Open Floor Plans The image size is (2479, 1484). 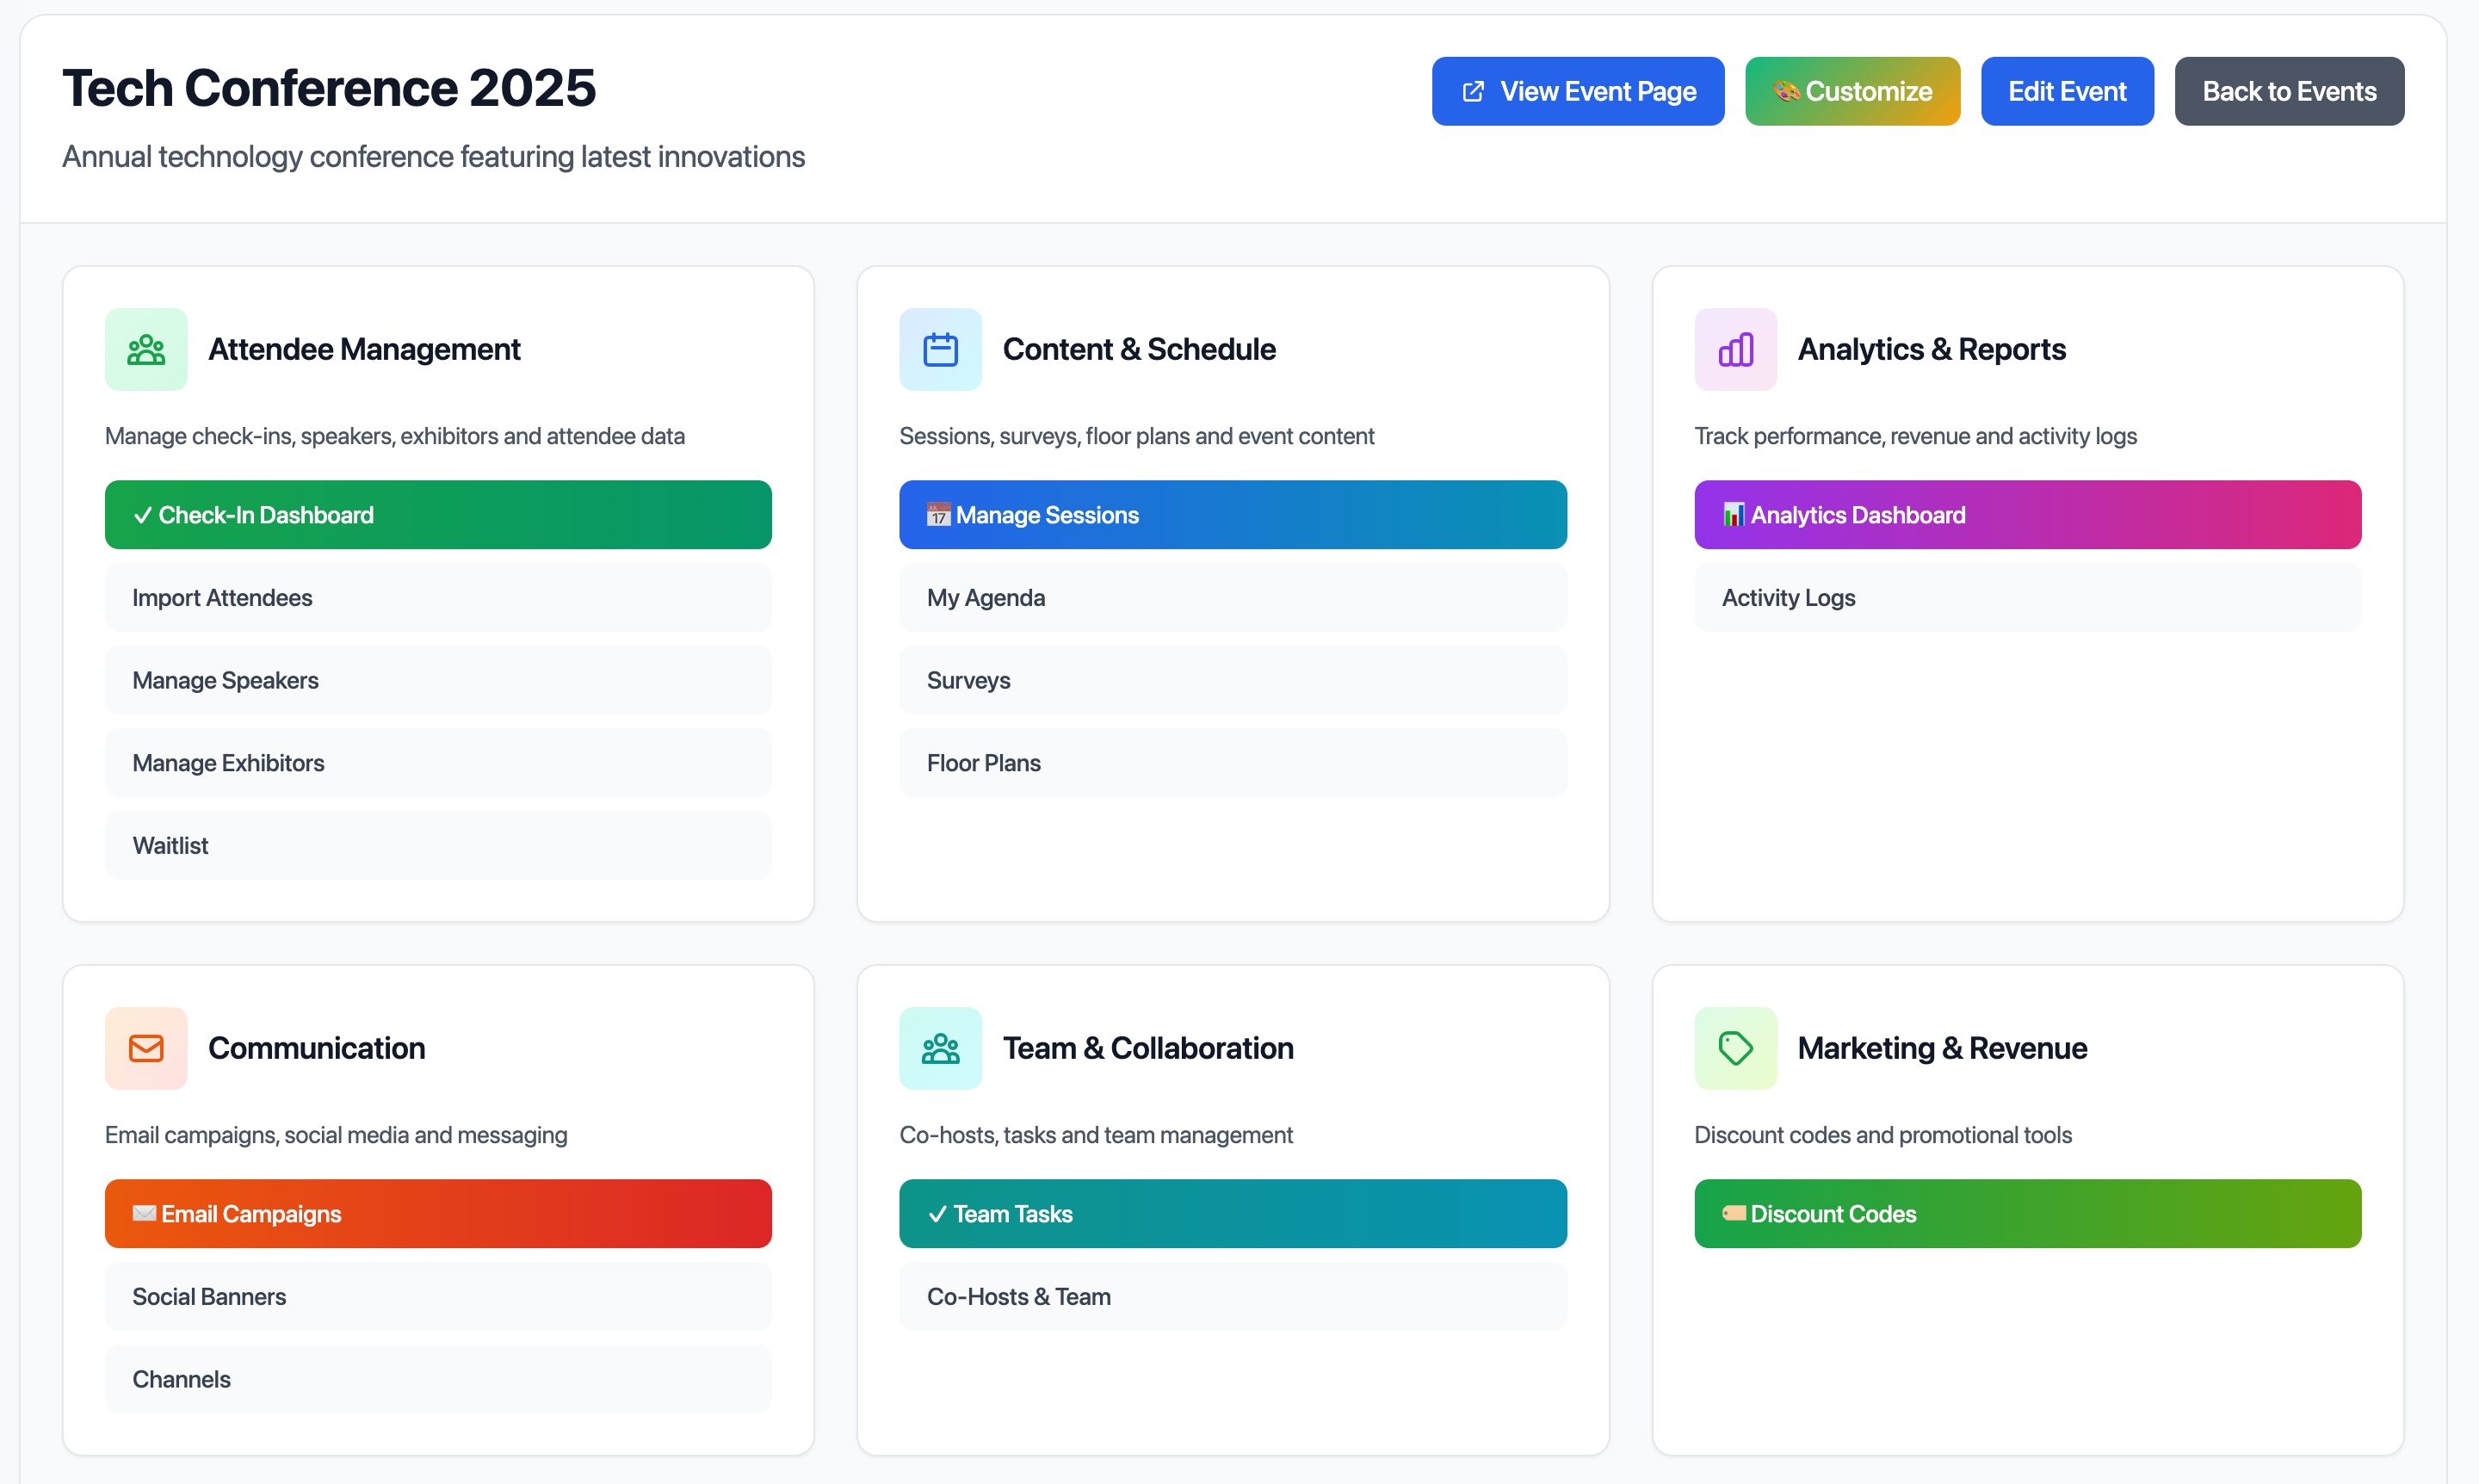pos(1232,763)
